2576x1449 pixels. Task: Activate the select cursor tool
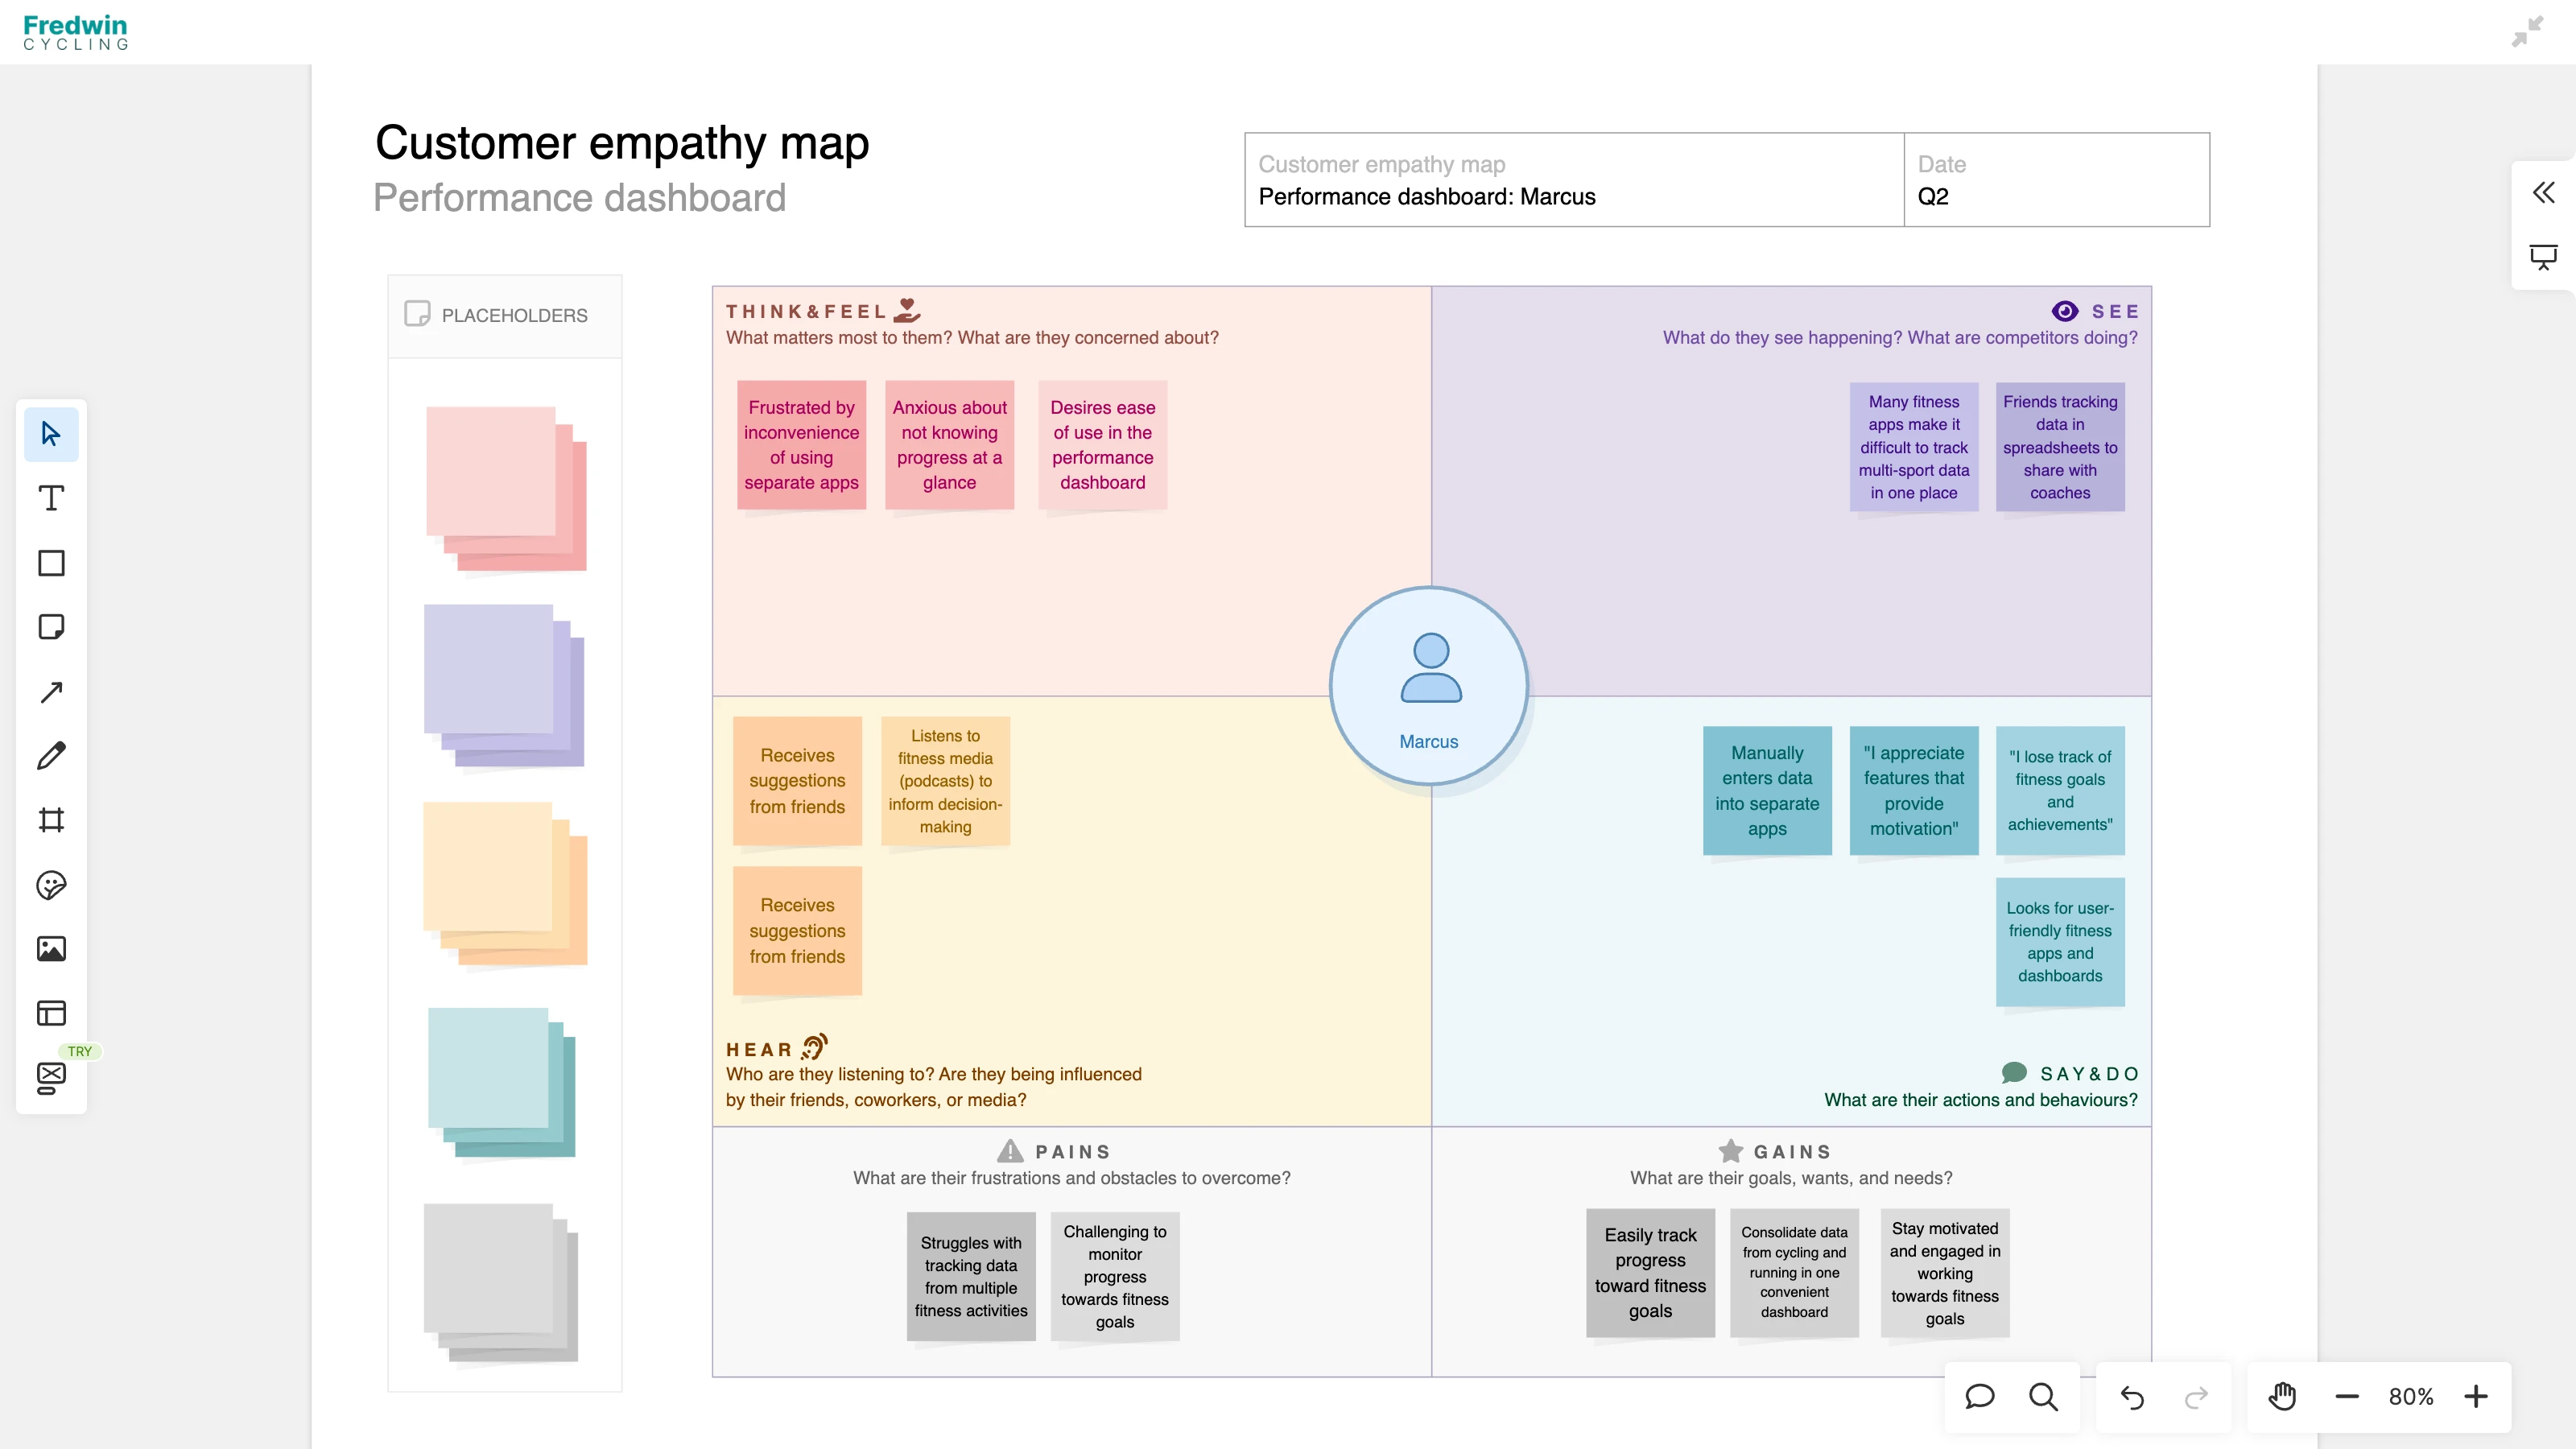[51, 434]
